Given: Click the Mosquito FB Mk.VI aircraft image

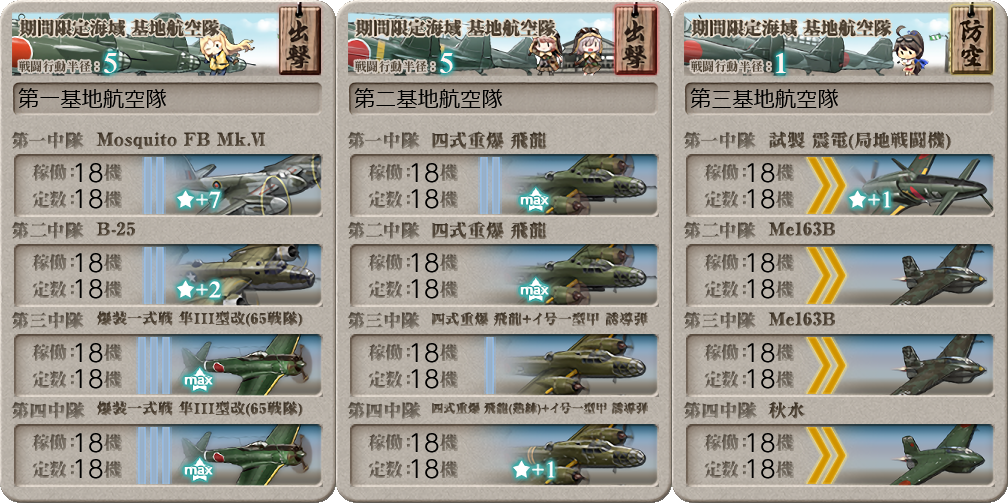Looking at the screenshot, I should pos(248,185).
